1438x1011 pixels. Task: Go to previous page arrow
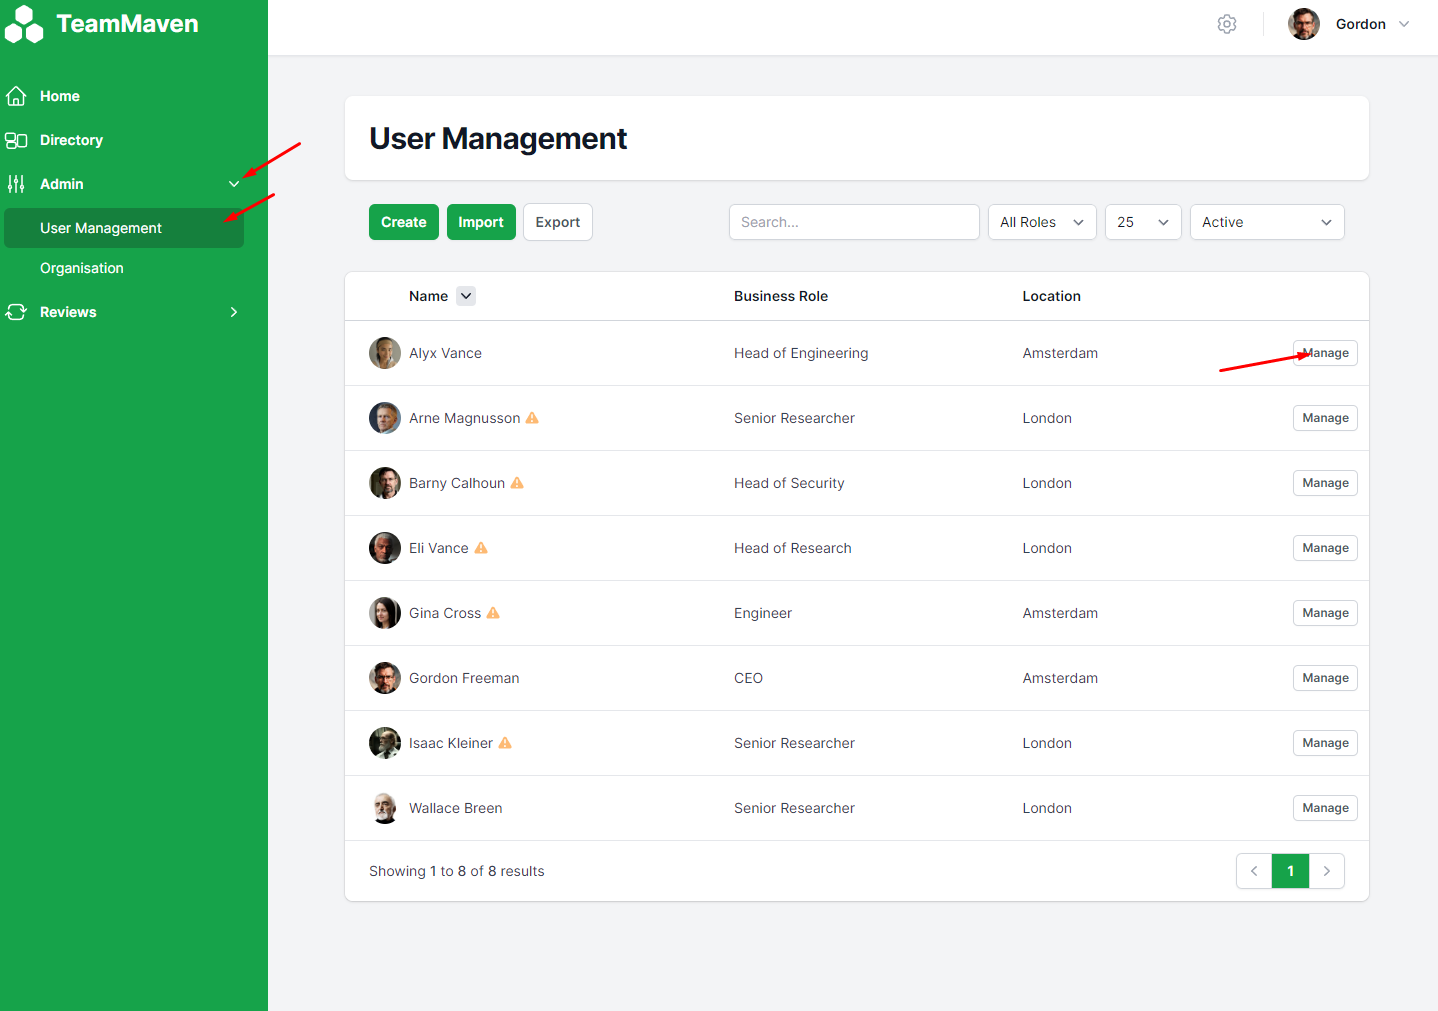[1254, 871]
